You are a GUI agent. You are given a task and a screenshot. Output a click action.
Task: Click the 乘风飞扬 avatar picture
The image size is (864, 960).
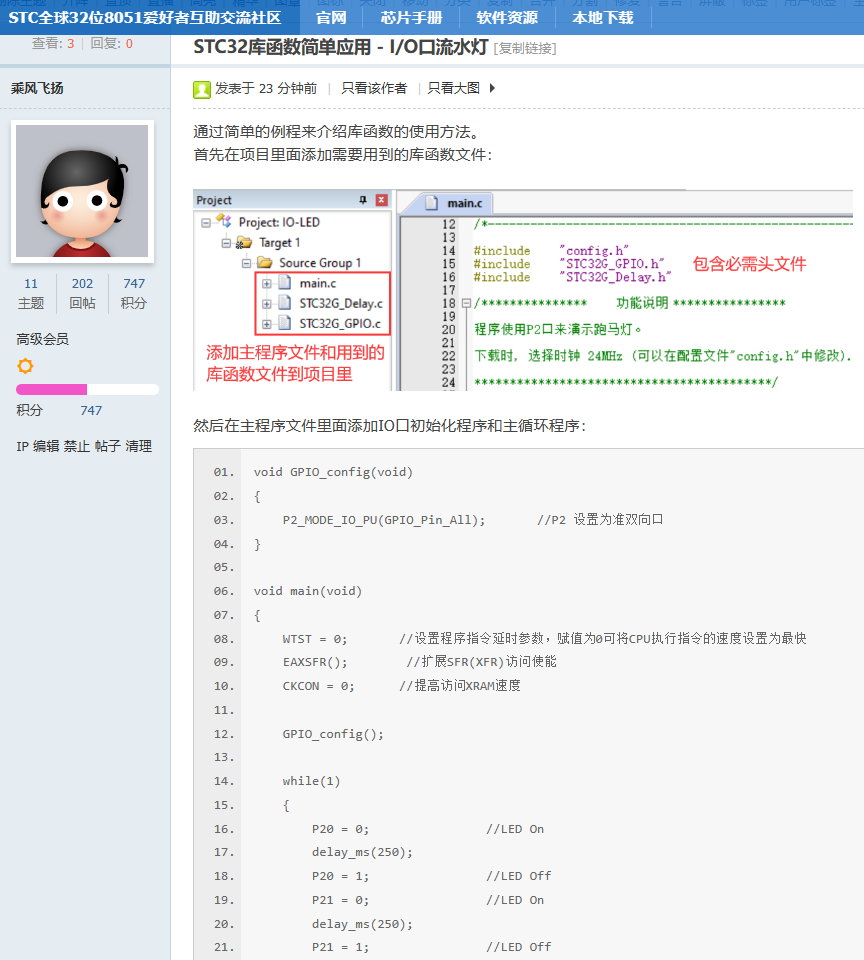click(82, 191)
